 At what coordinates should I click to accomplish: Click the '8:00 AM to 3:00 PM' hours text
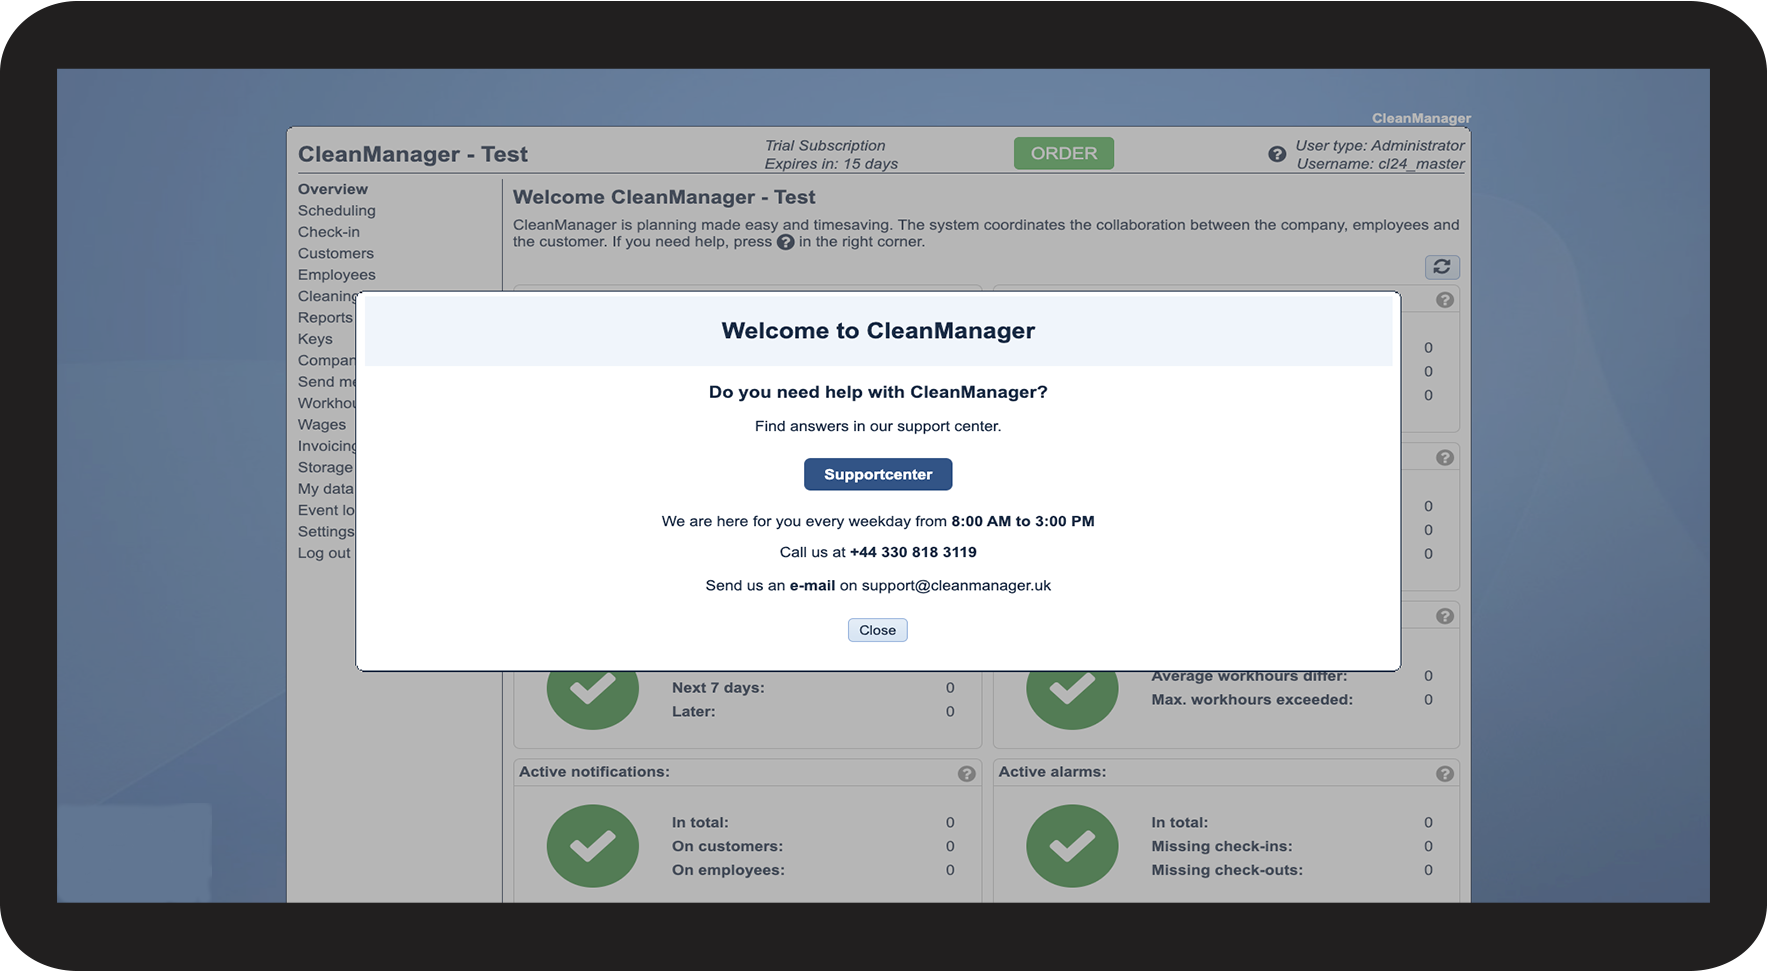pyautogui.click(x=1023, y=521)
